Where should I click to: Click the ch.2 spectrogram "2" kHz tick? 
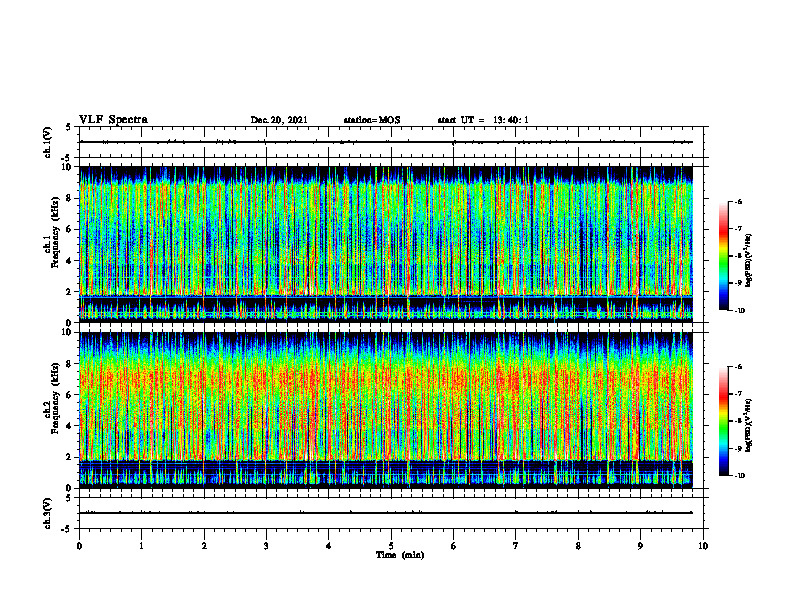(69, 457)
